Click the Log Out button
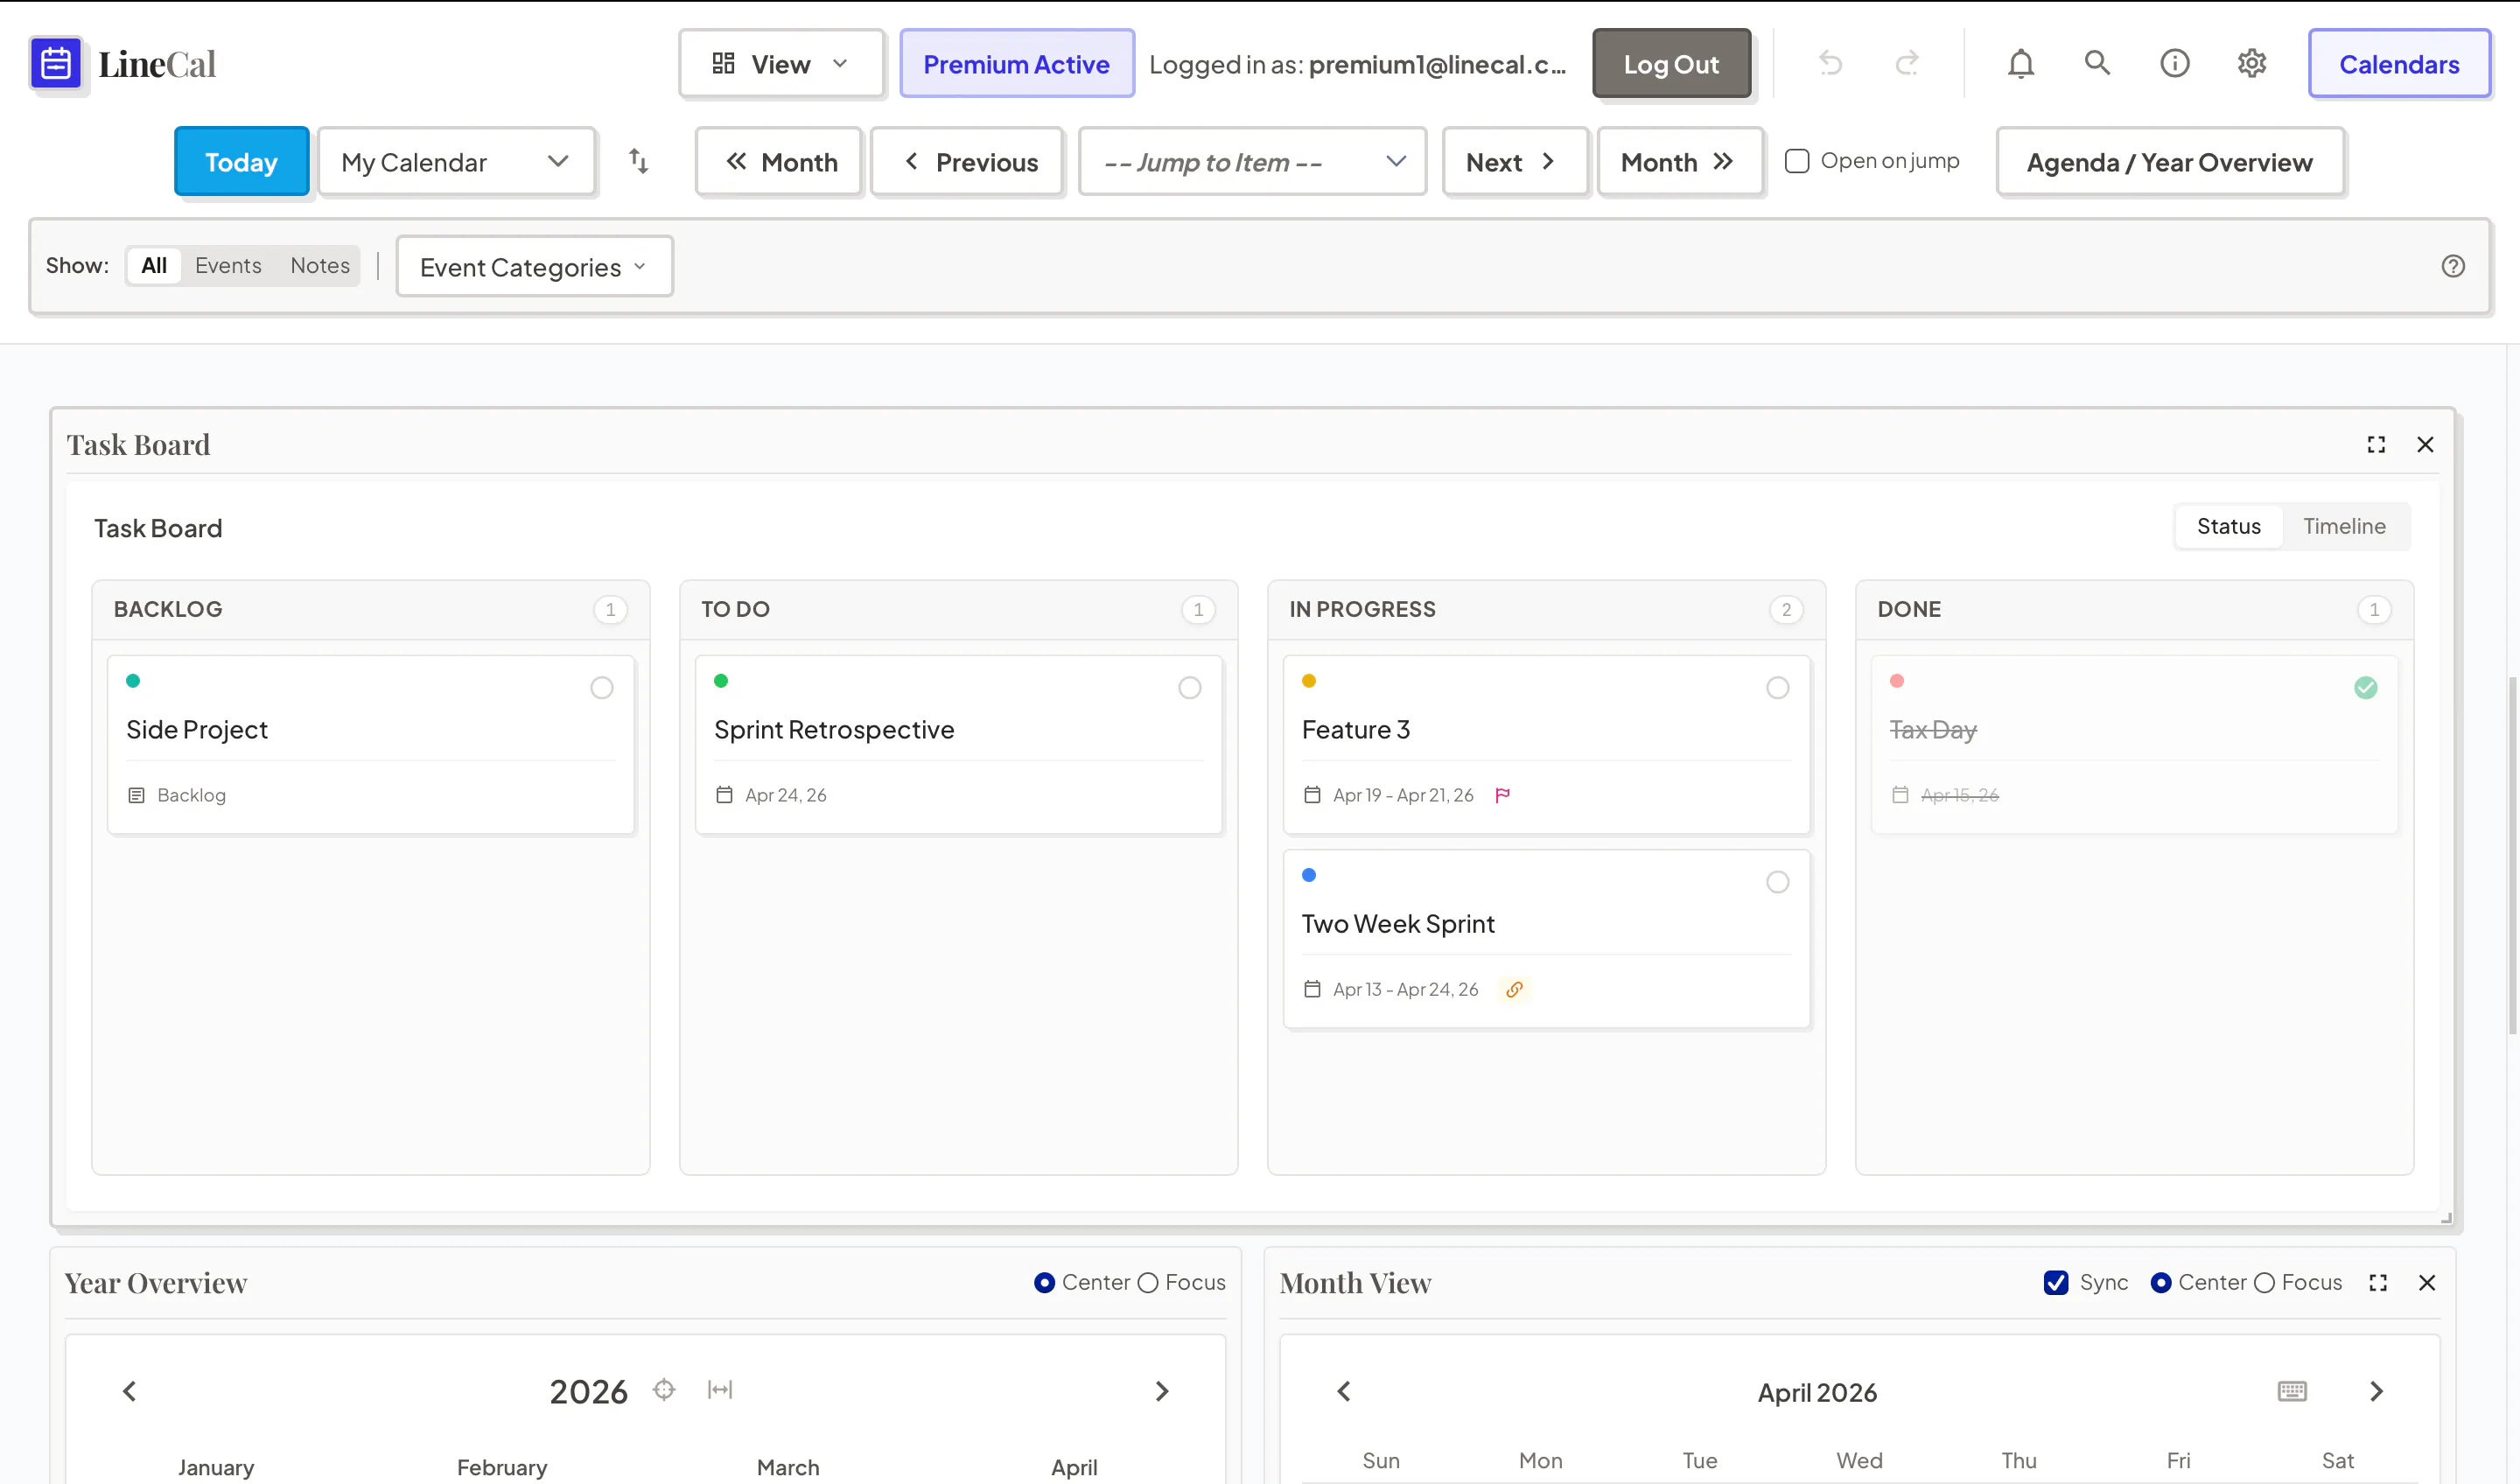 tap(1671, 64)
